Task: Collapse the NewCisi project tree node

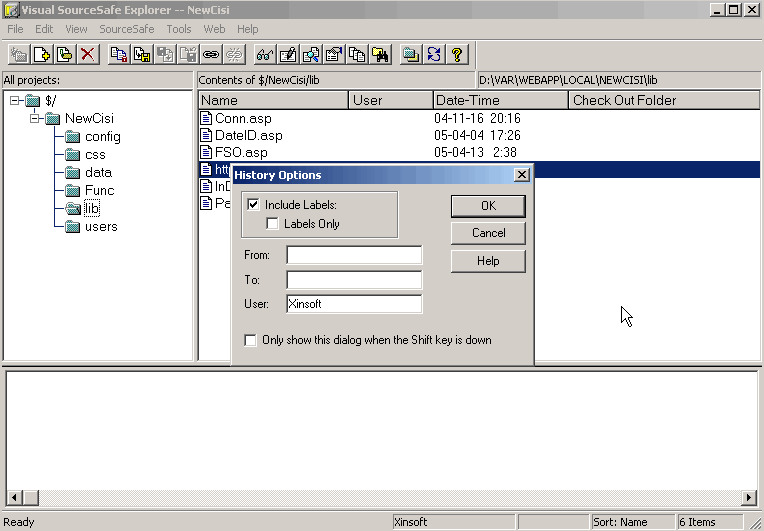Action: (35, 118)
